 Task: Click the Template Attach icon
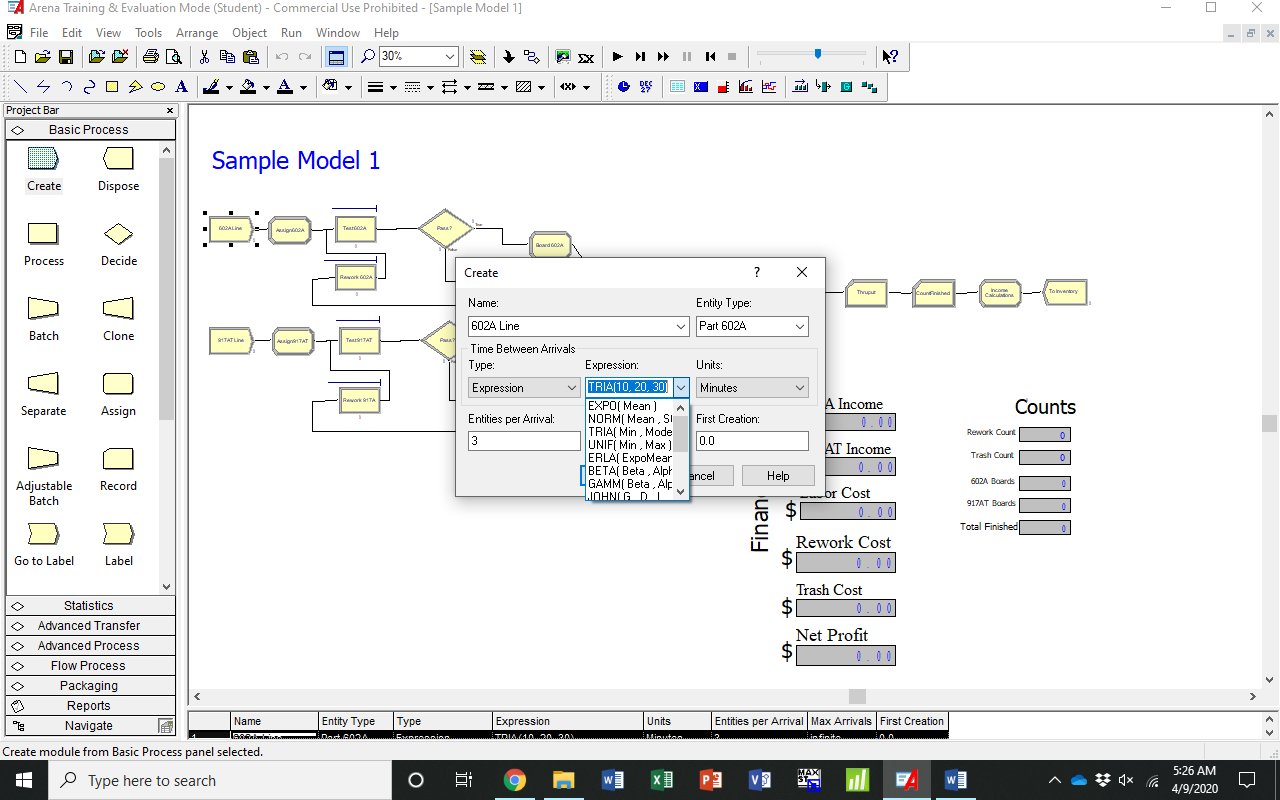(96, 57)
